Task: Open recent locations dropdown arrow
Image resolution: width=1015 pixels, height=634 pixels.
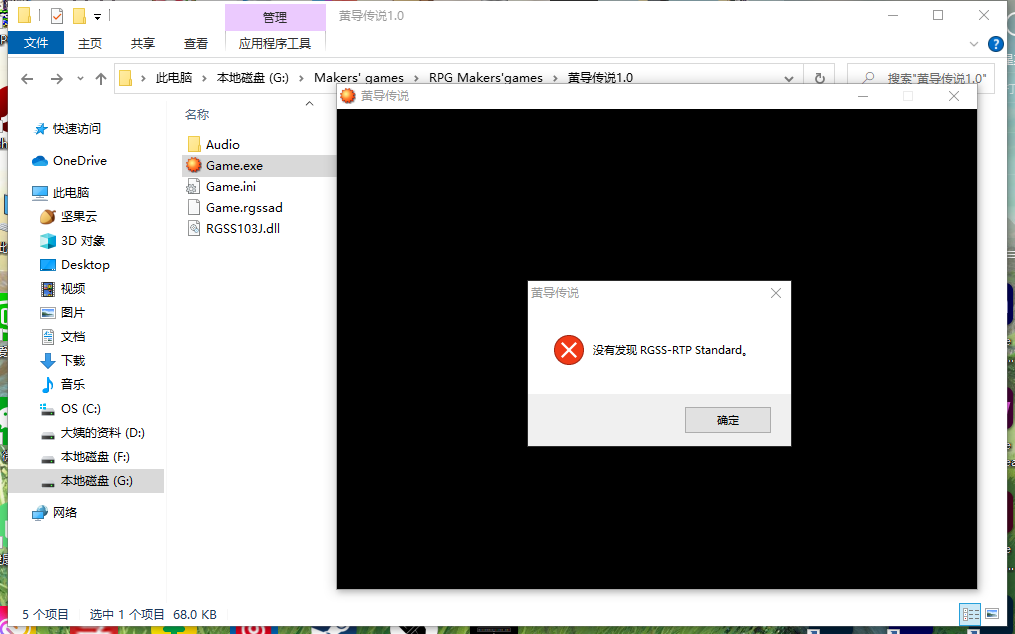Action: [x=80, y=79]
